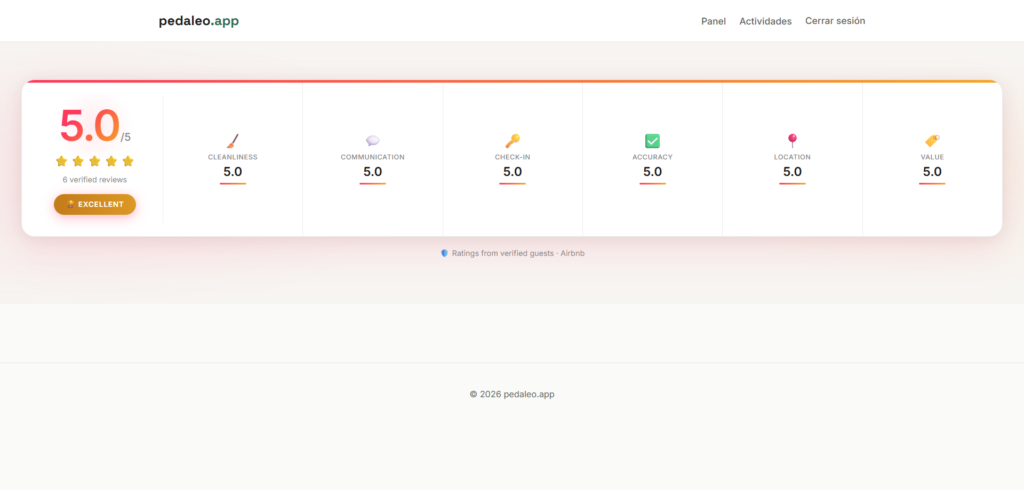Click the Communication speech bubble icon
Image resolution: width=1024 pixels, height=490 pixels.
(372, 140)
